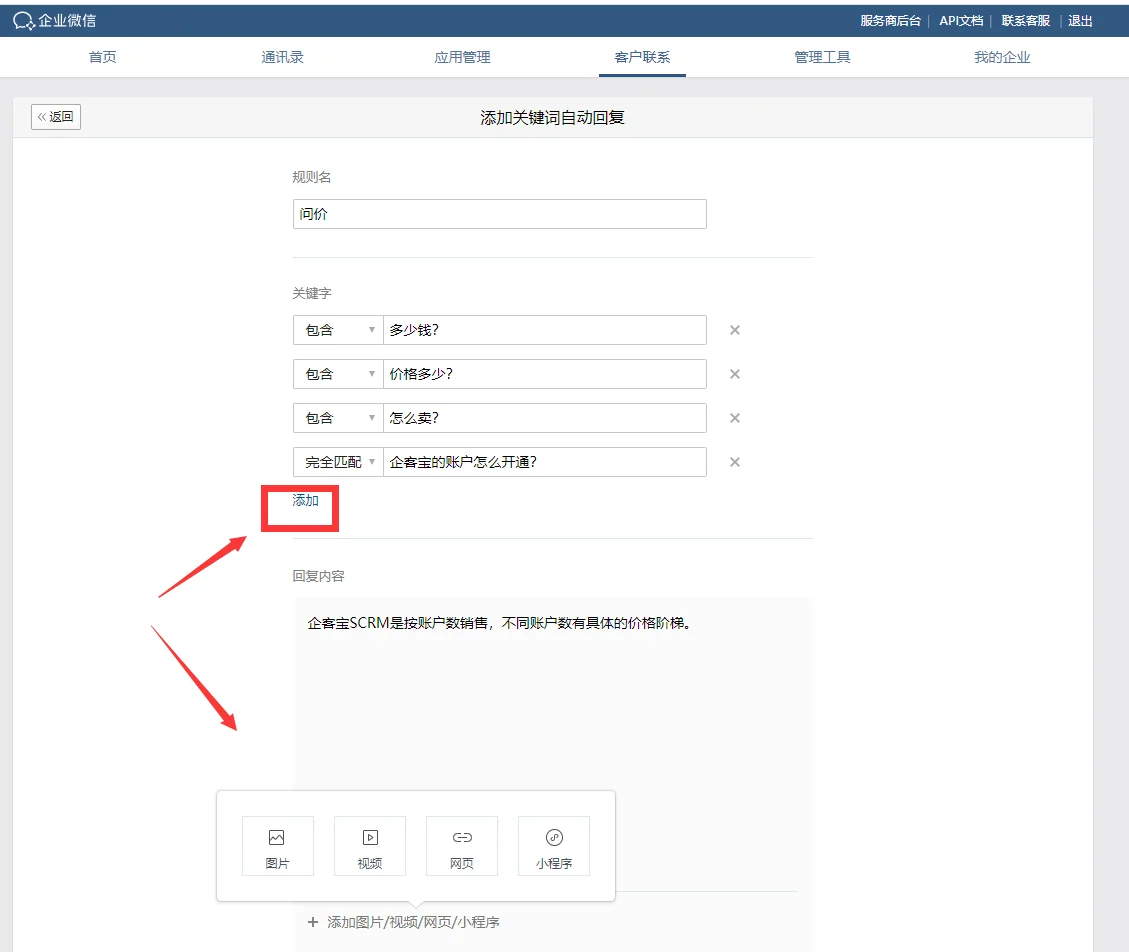
Task: Switch to the 我的企业 tab
Action: pyautogui.click(x=1002, y=57)
